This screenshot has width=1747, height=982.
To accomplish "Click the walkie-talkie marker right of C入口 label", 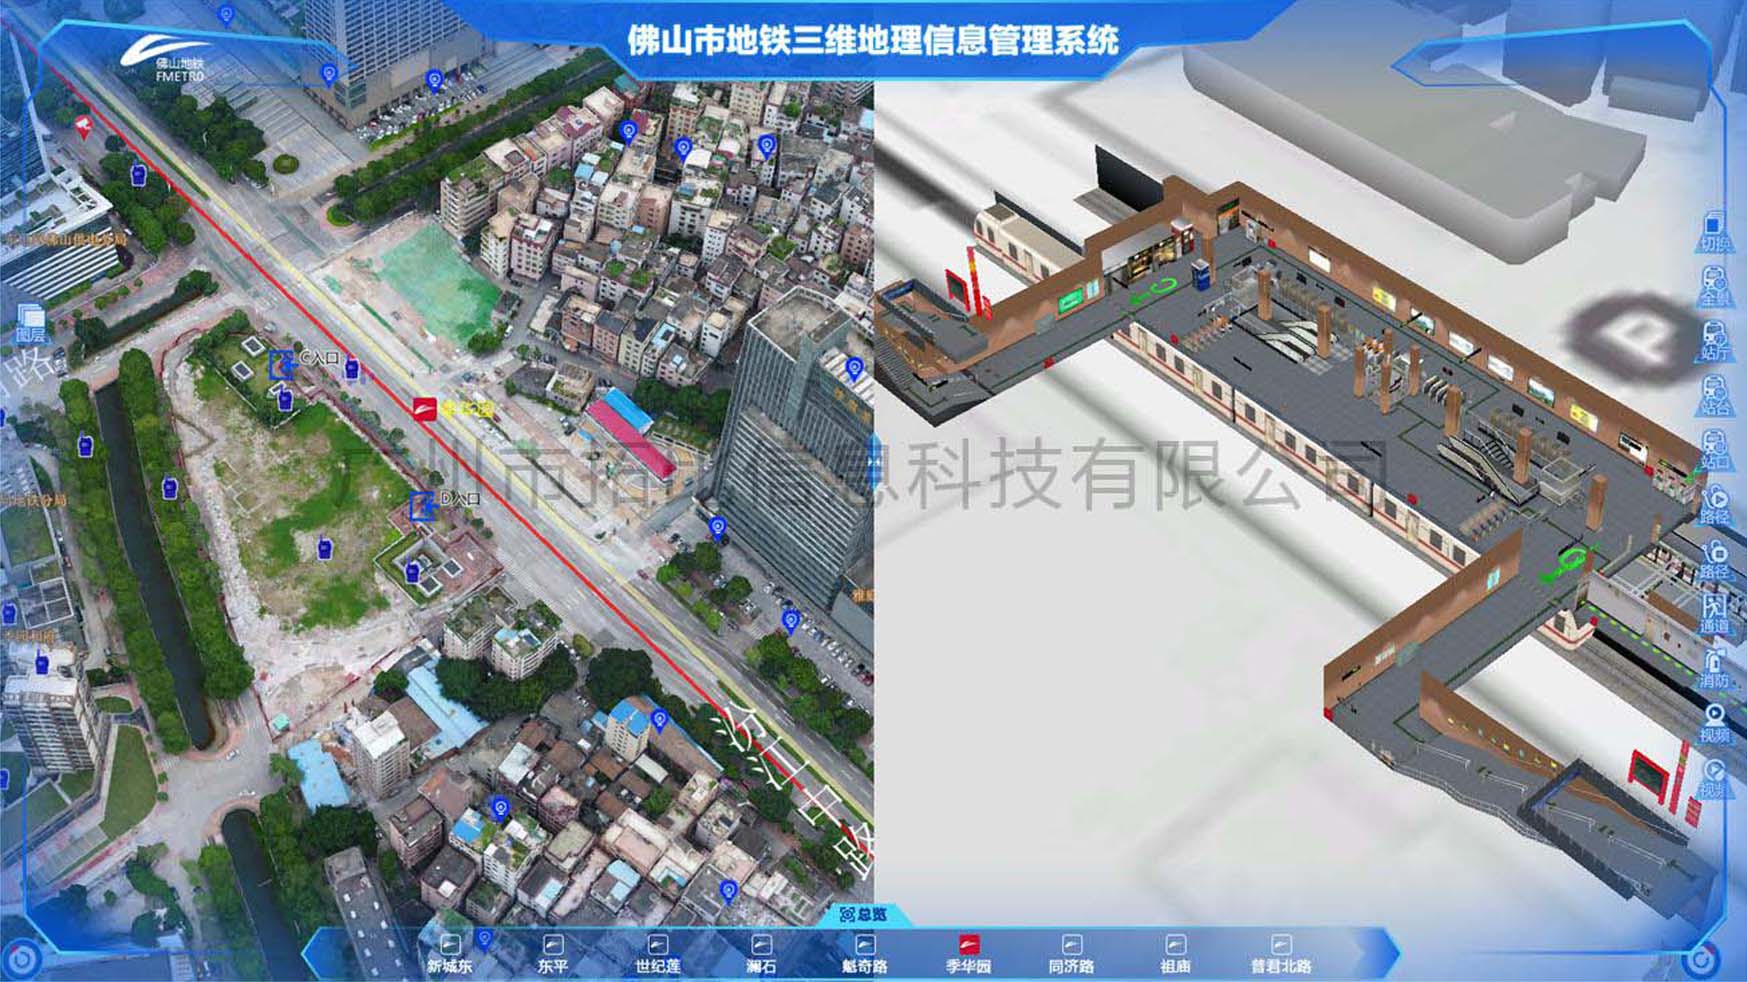I will pos(351,370).
